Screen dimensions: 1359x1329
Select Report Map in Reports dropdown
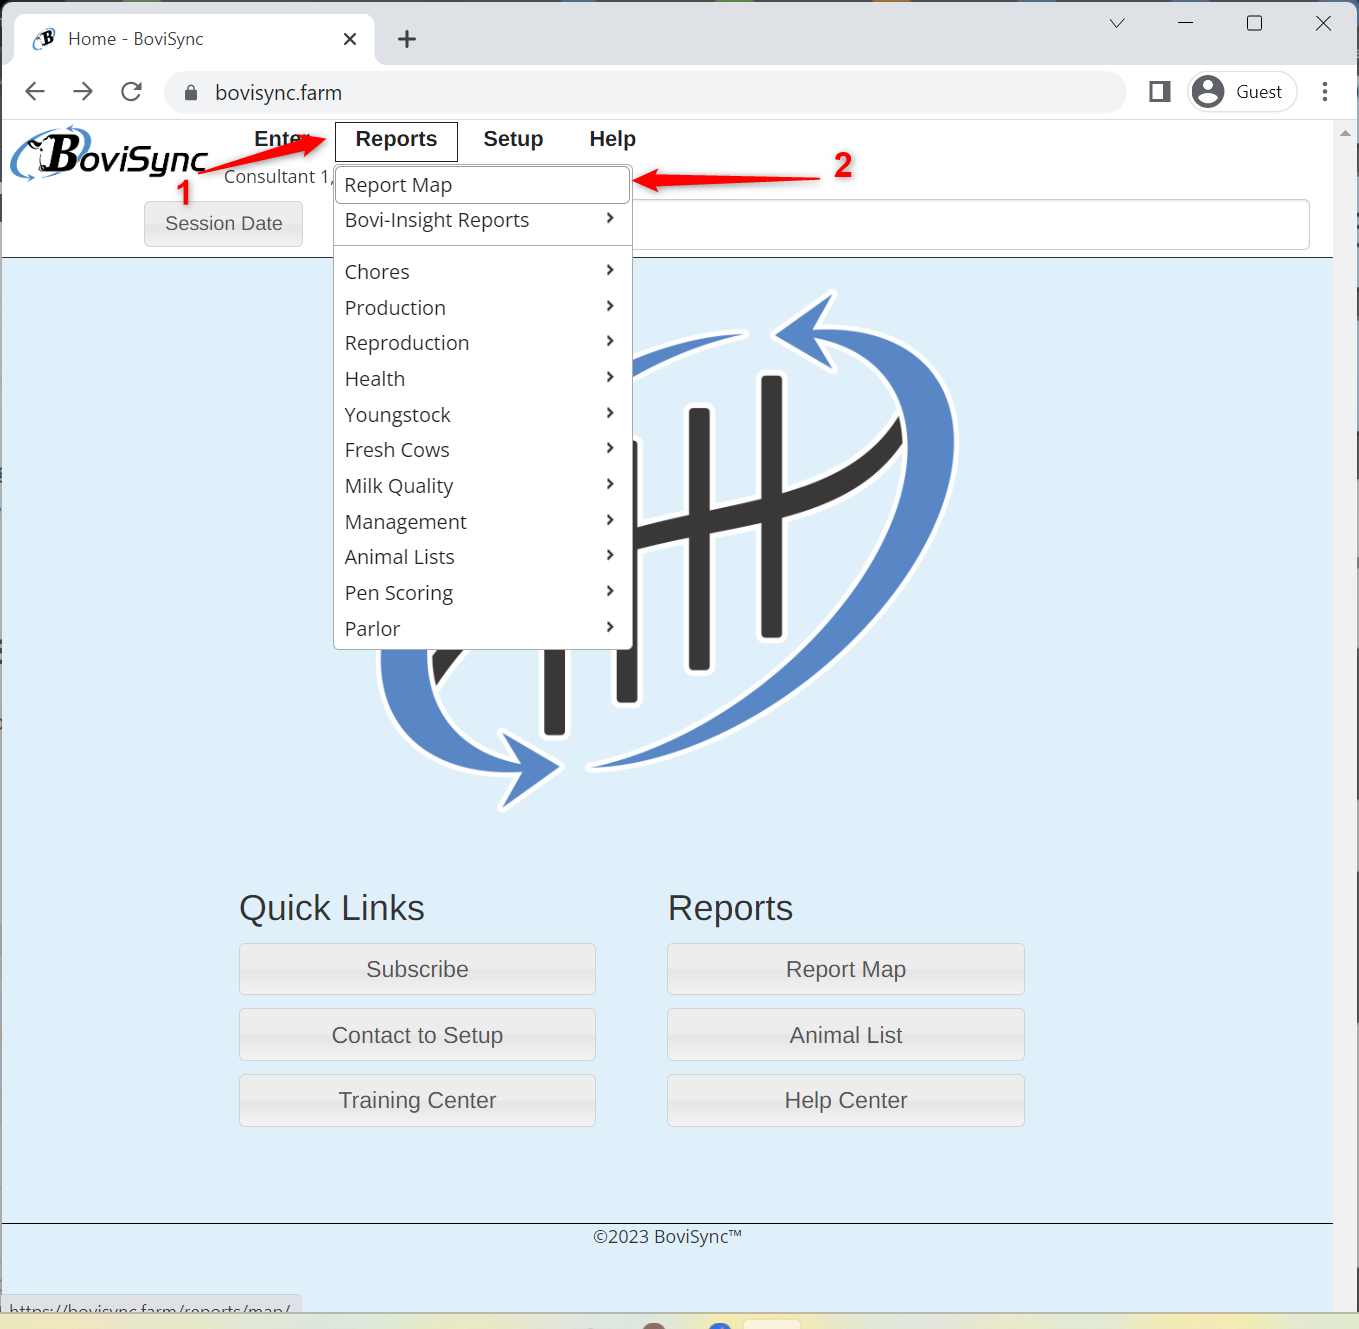[x=482, y=185]
